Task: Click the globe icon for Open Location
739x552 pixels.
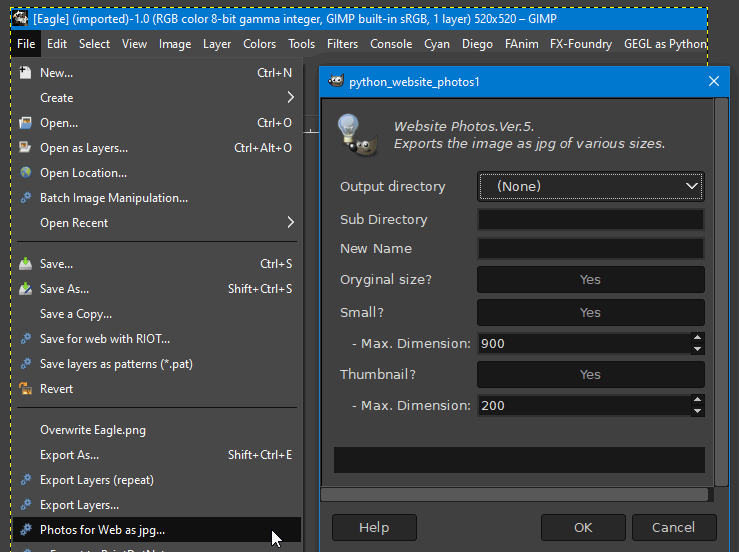Action: [25, 173]
